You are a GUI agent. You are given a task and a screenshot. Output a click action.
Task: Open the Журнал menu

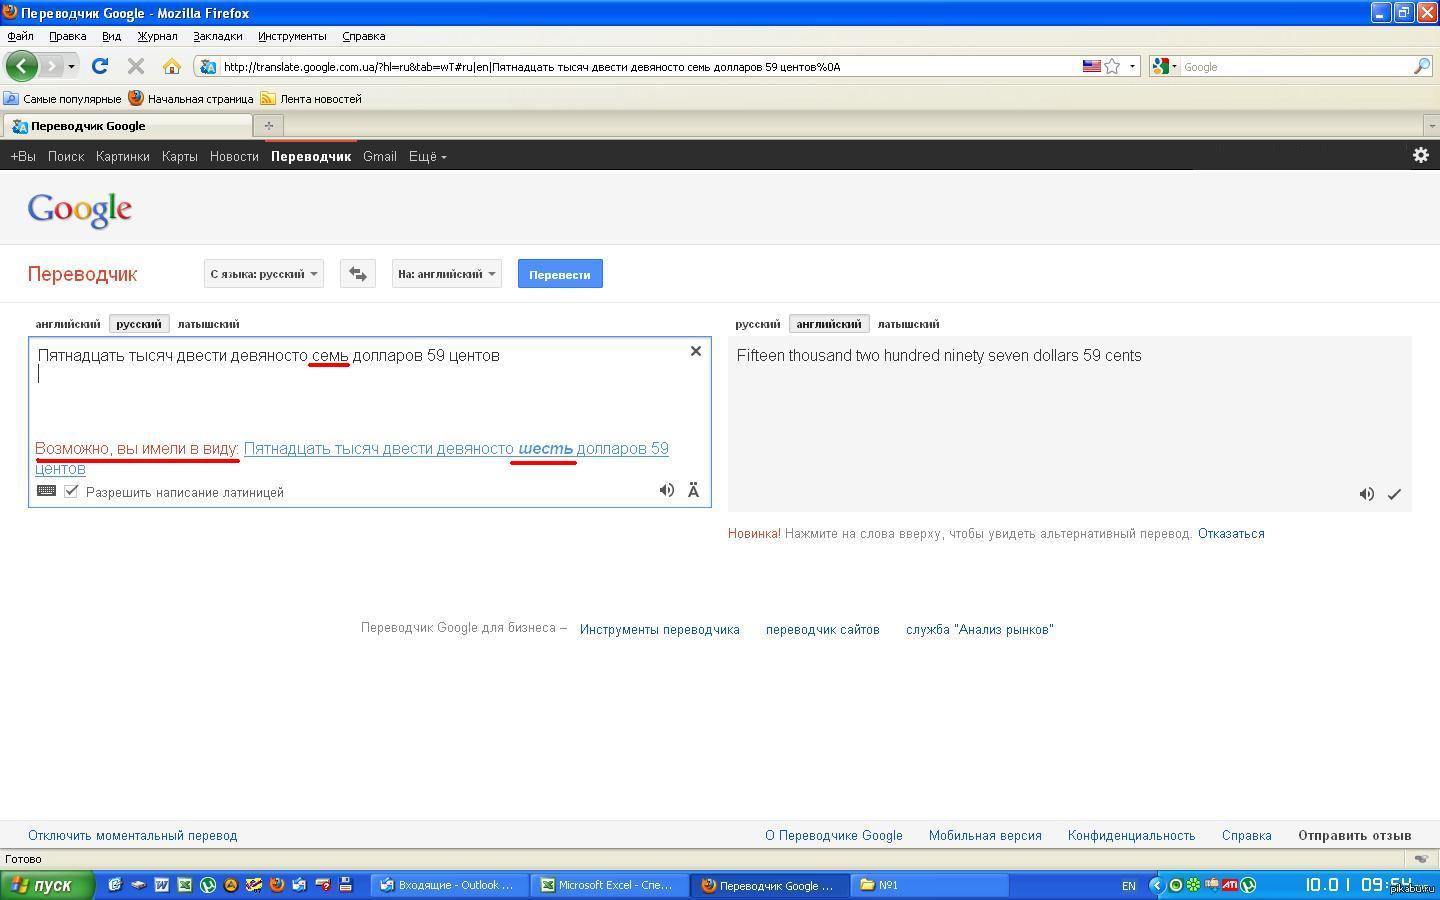pyautogui.click(x=157, y=36)
